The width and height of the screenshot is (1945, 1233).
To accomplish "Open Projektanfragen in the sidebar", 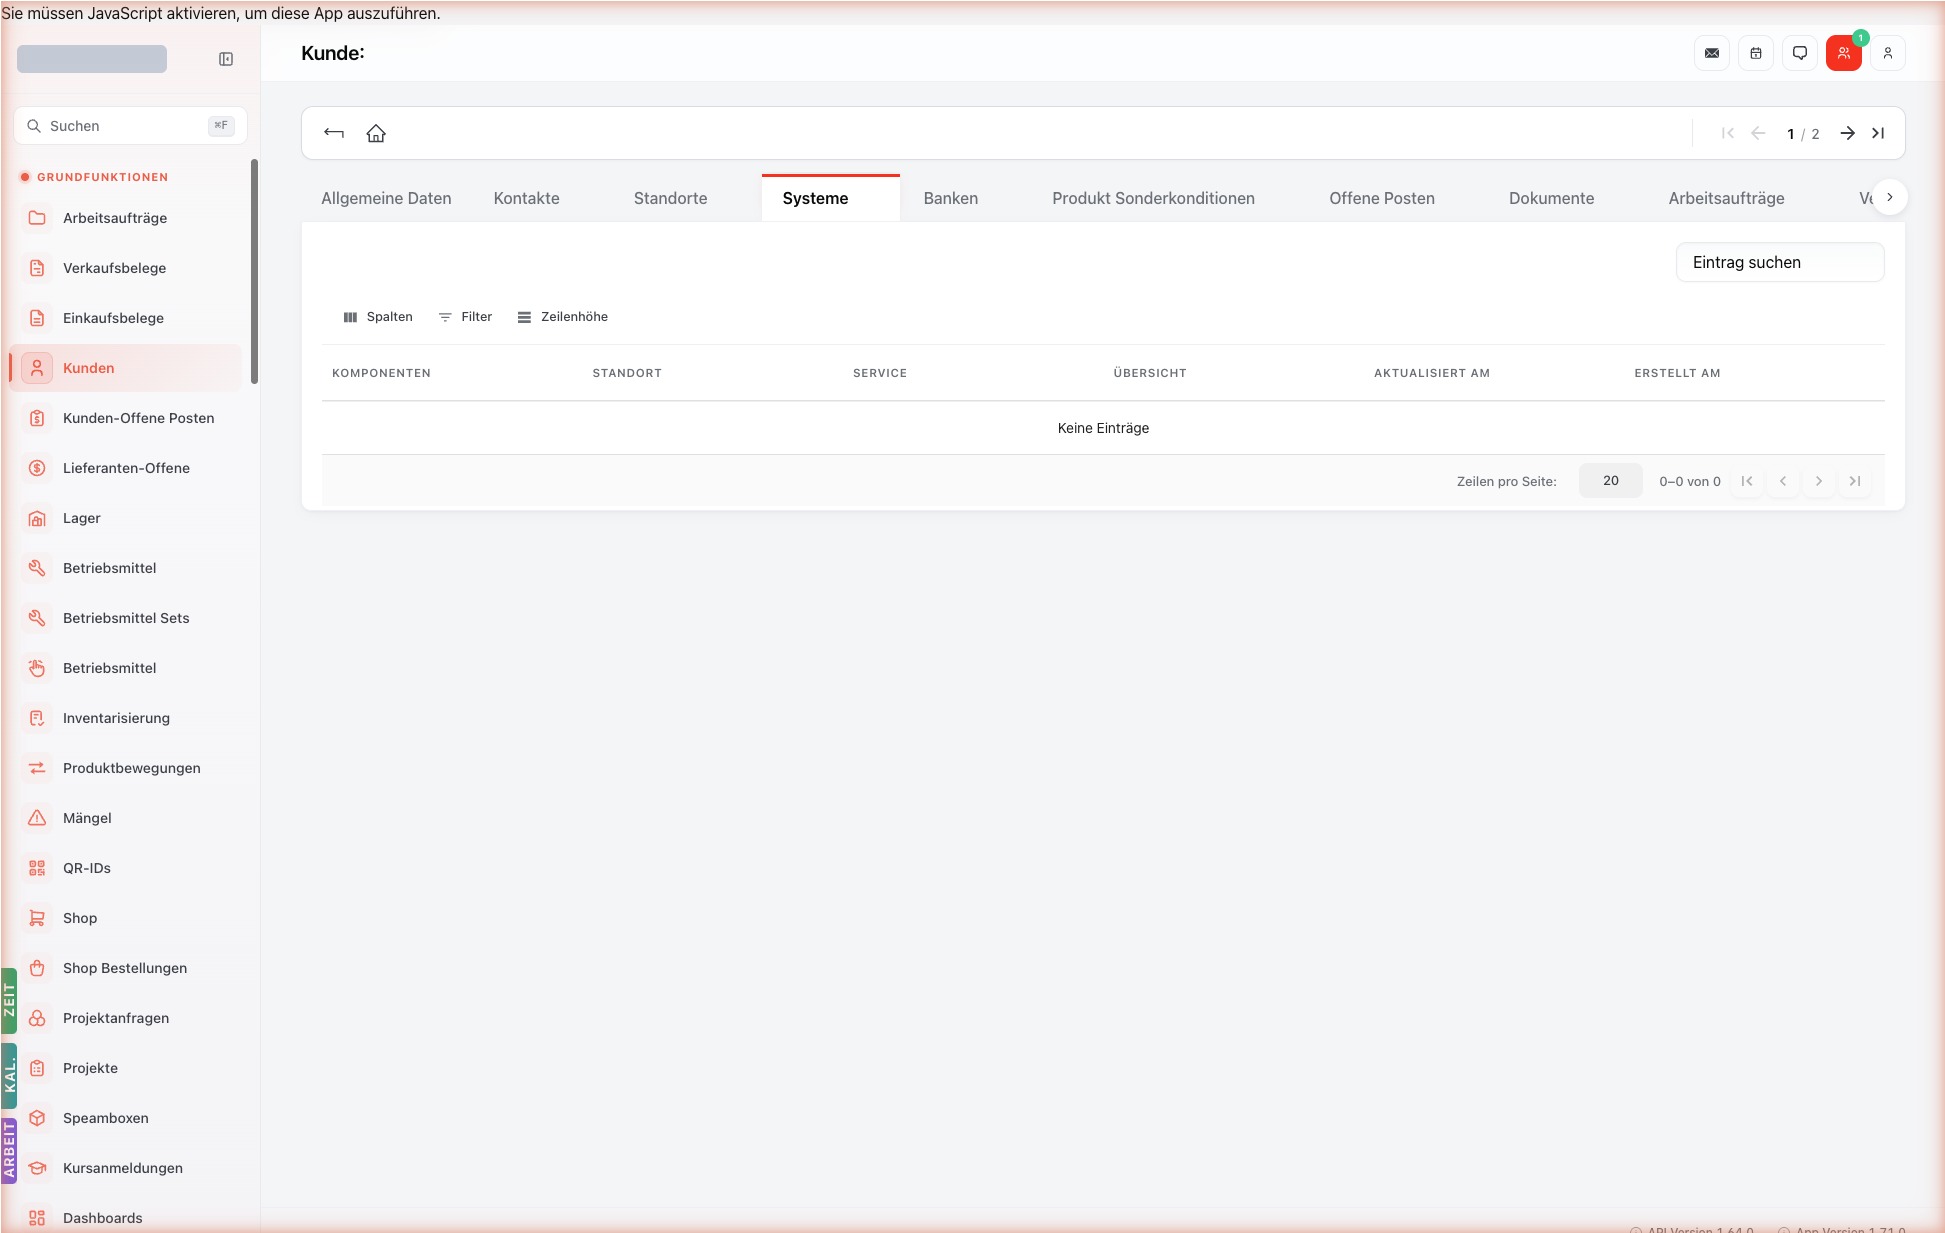I will click(126, 1018).
